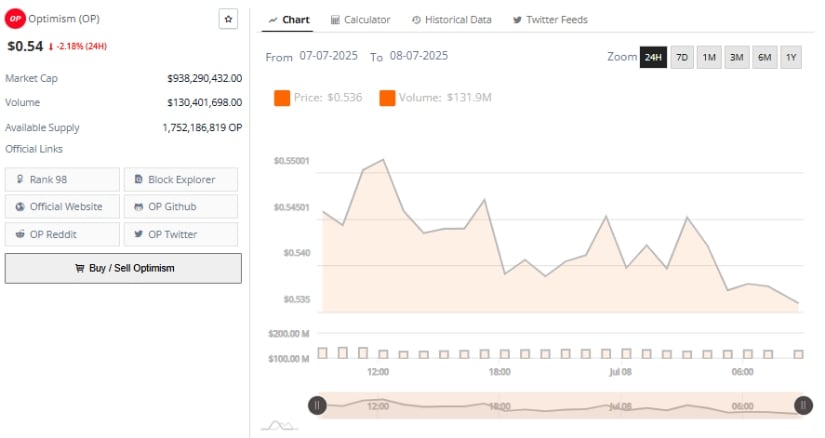
Task: Click the OP Github icon
Action: click(x=138, y=206)
